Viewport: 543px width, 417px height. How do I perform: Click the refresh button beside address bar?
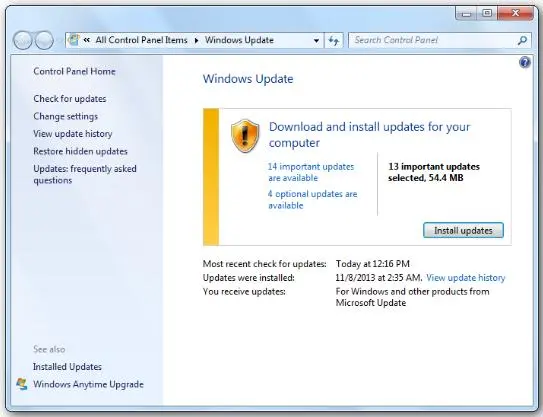(333, 41)
